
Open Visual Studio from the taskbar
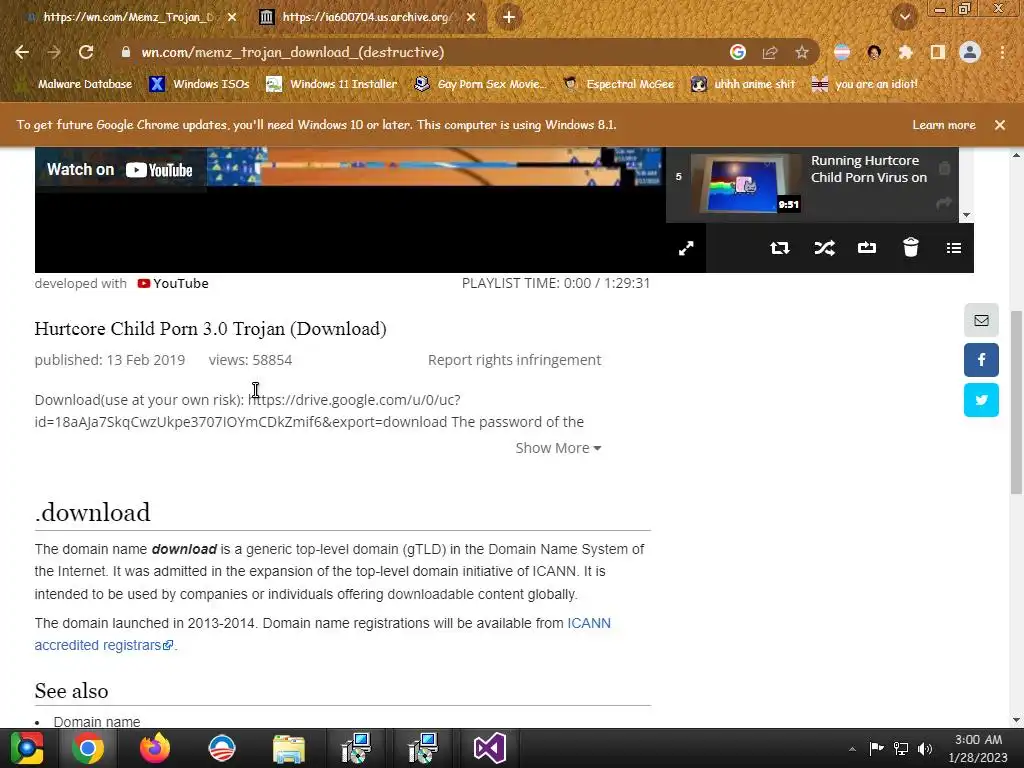[489, 748]
